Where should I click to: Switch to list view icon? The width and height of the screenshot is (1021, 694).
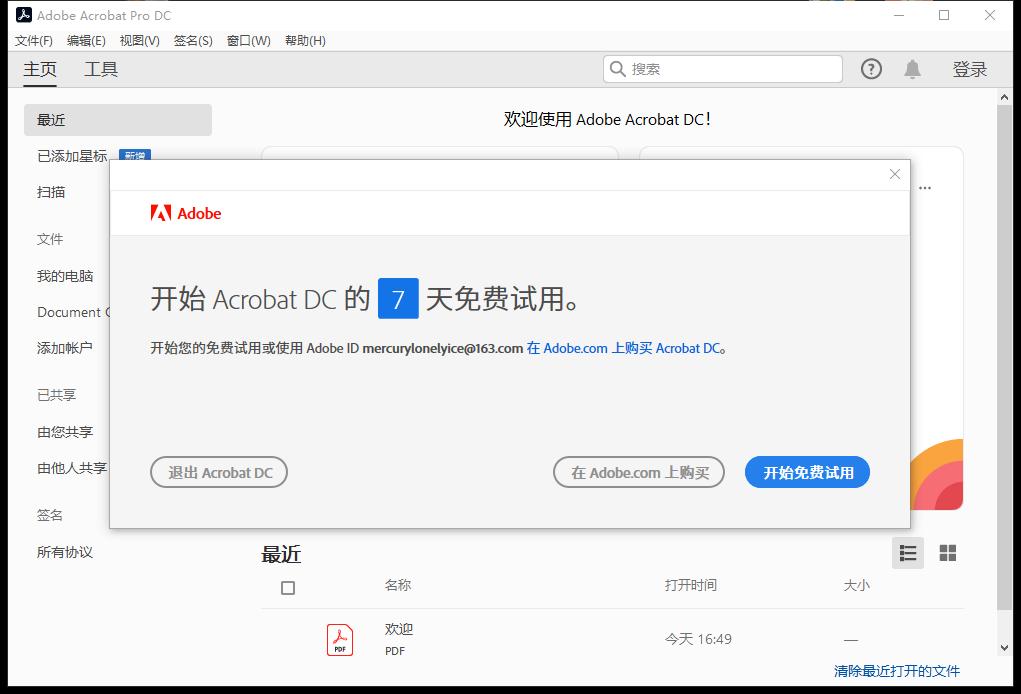coord(908,553)
